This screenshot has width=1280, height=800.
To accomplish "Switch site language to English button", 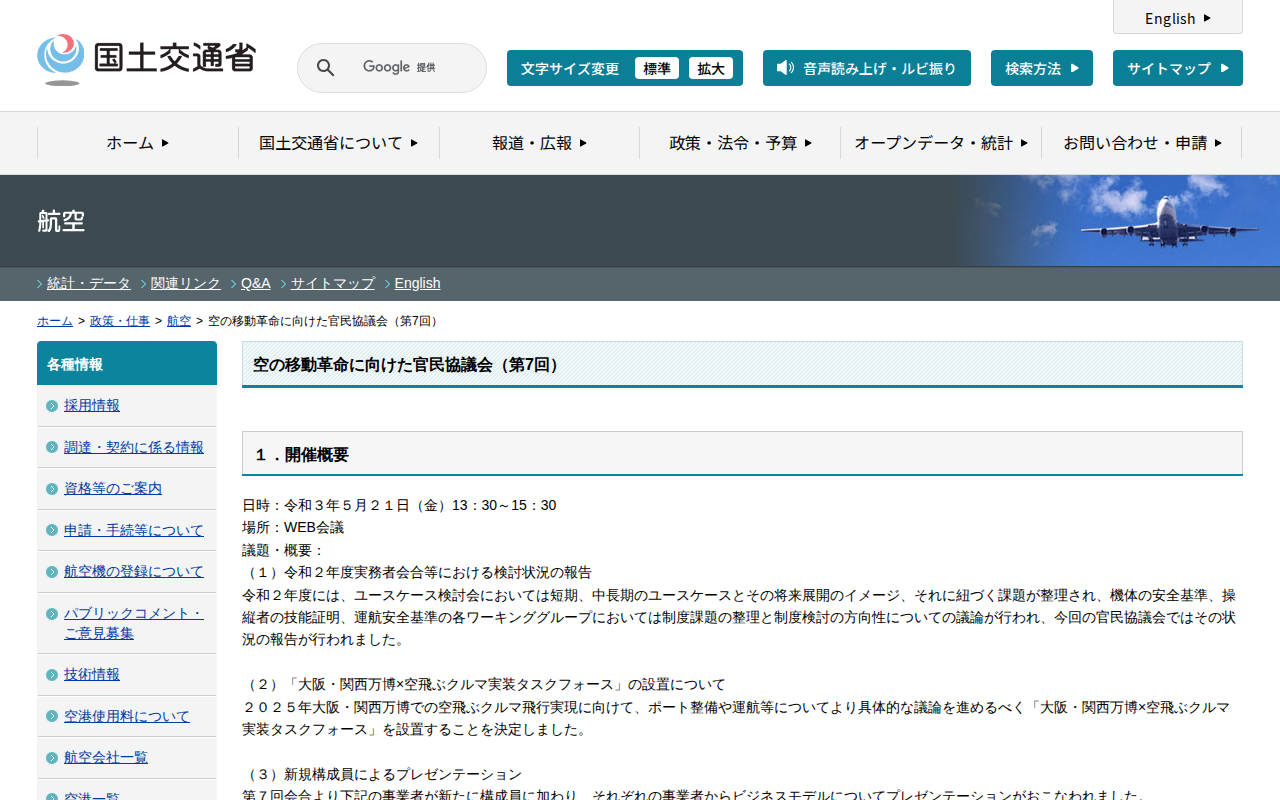I will tap(1177, 18).
